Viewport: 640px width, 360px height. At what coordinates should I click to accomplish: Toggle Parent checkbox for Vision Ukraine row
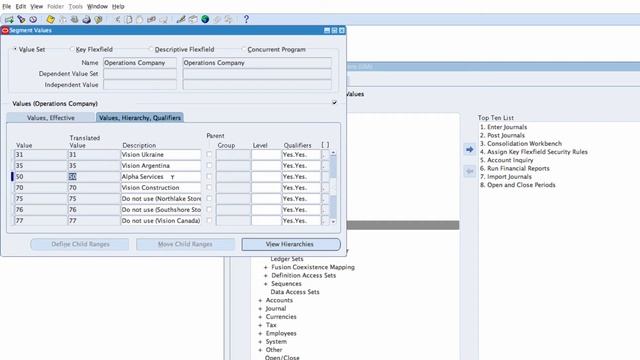(209, 154)
